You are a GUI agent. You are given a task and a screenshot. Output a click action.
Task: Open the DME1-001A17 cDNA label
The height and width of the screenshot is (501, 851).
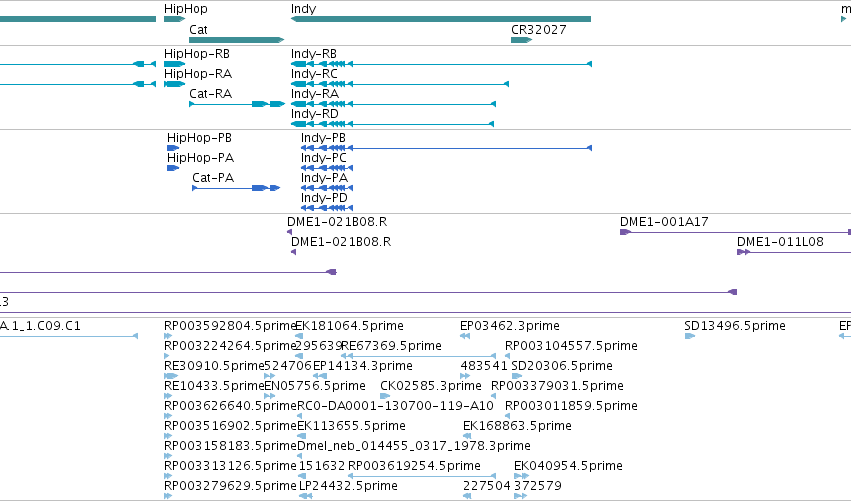pyautogui.click(x=664, y=222)
